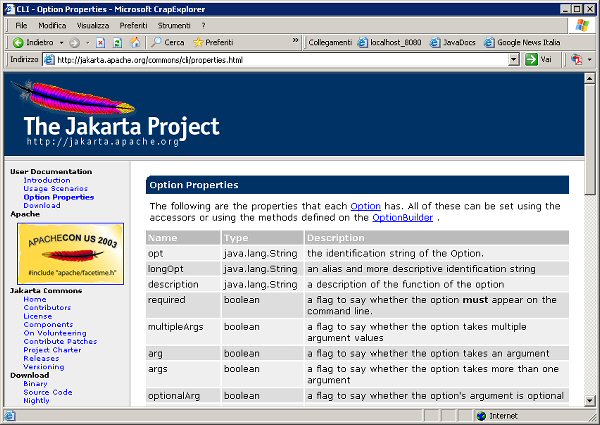This screenshot has width=600, height=425.
Task: Click the vertical scrollbar thumb
Action: 589,140
